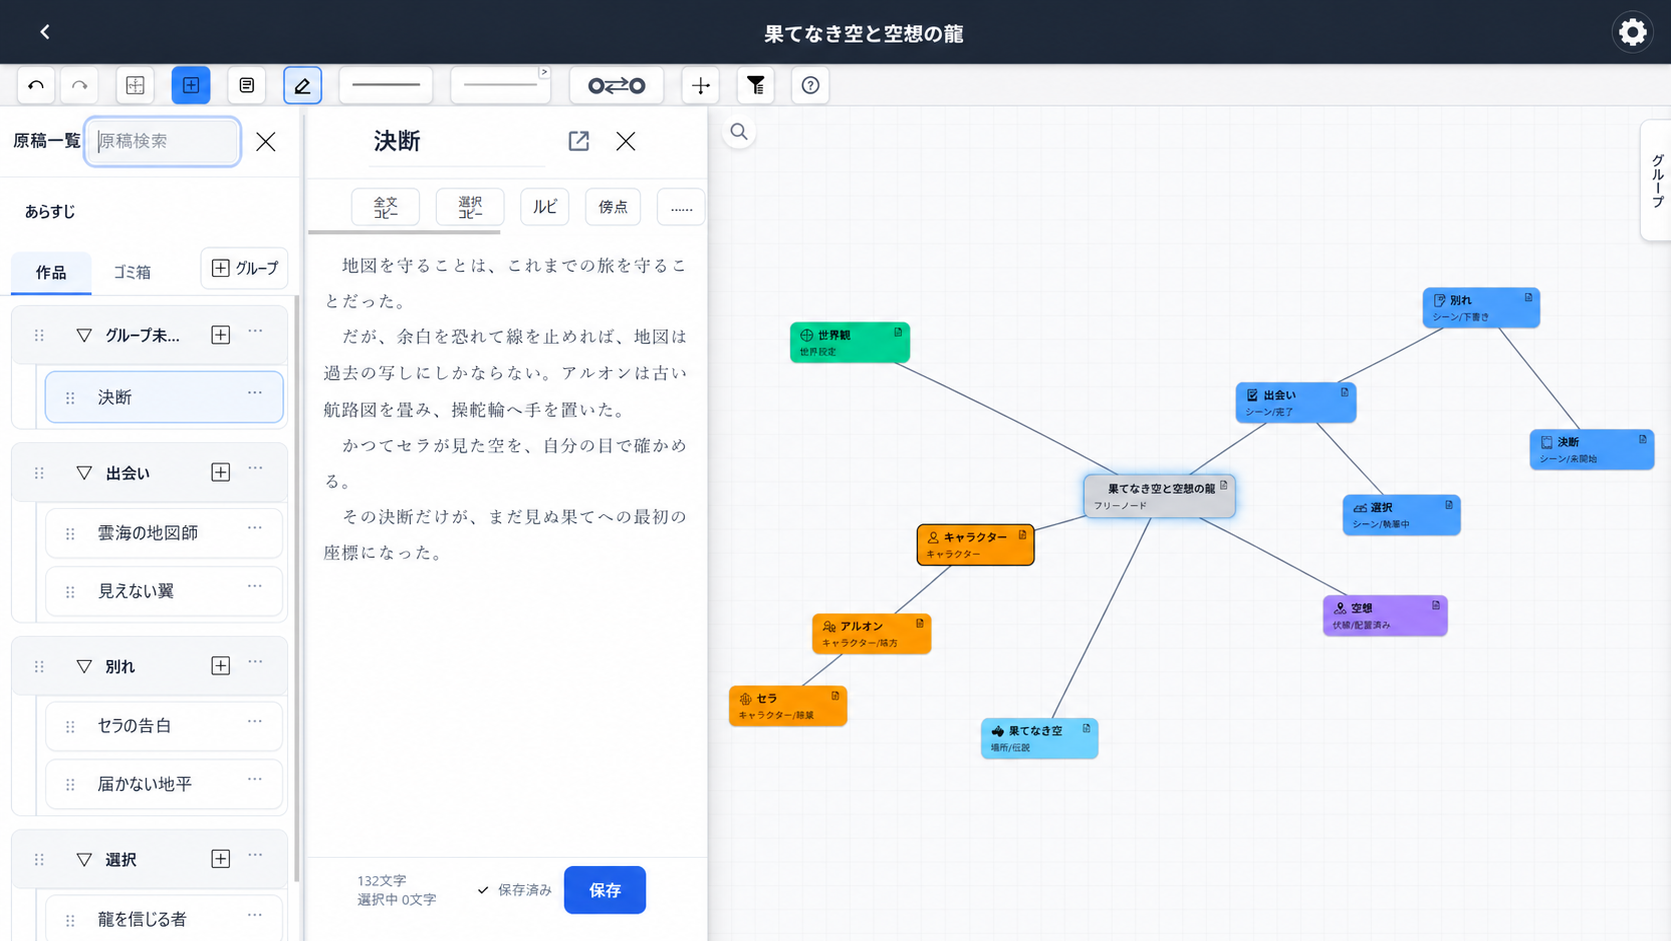This screenshot has height=941, width=1671.
Task: Toggle the blue add-node toolbar button
Action: [191, 86]
